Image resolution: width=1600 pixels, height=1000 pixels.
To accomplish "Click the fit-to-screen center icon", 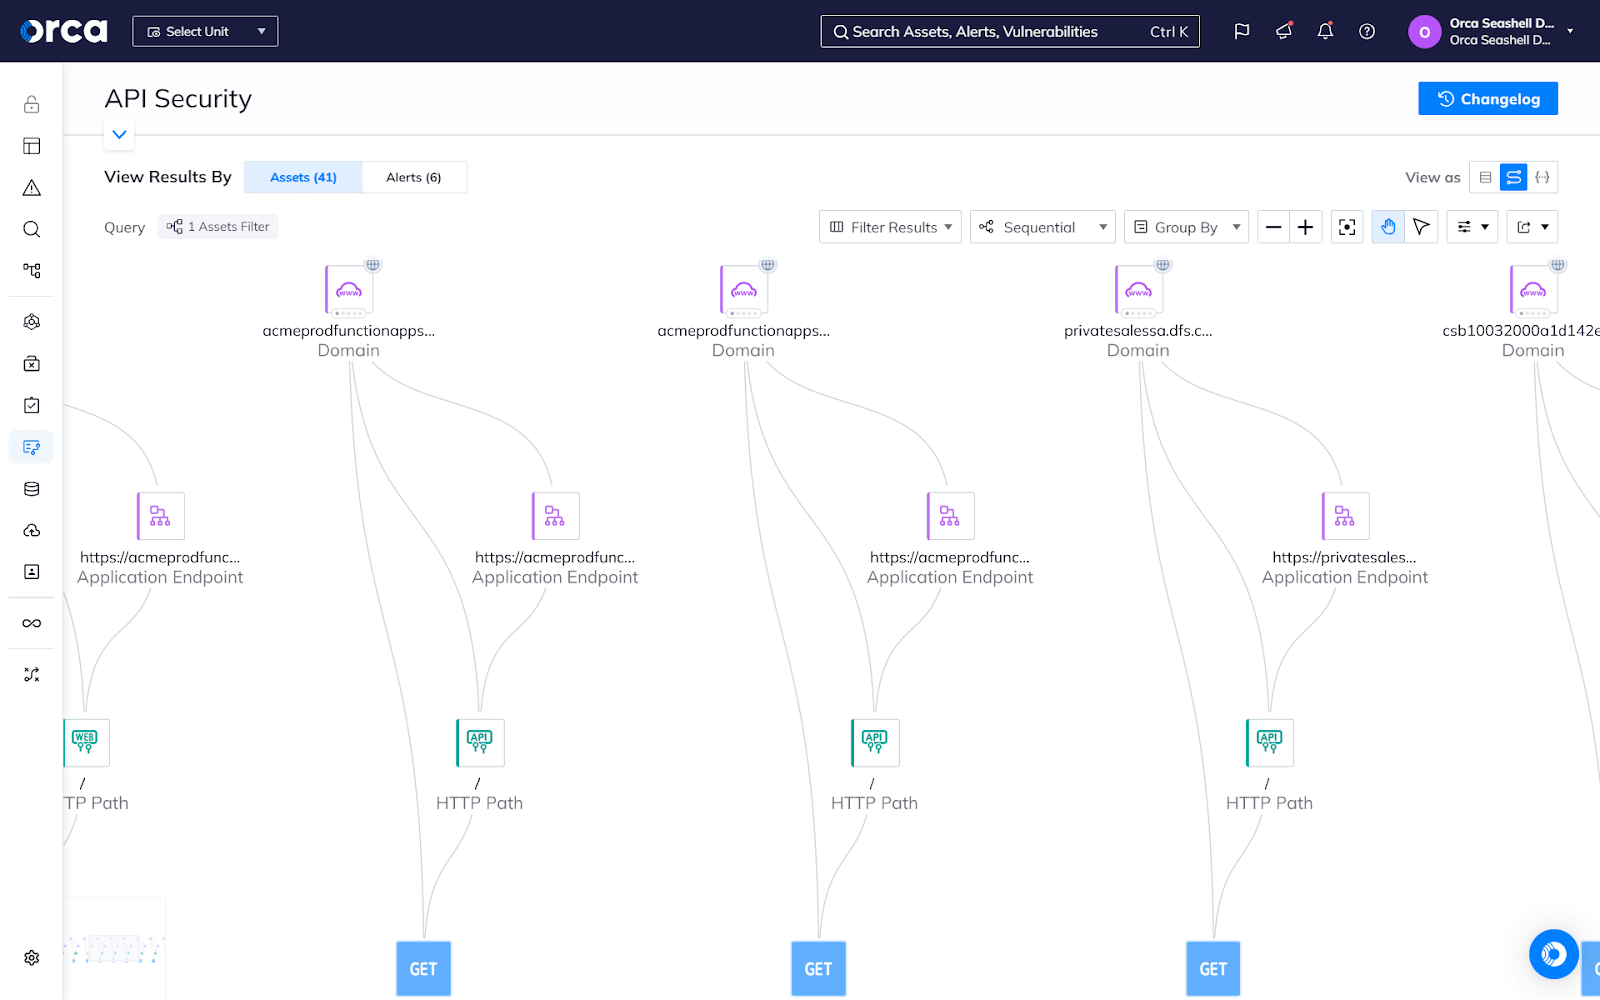I will pos(1347,227).
